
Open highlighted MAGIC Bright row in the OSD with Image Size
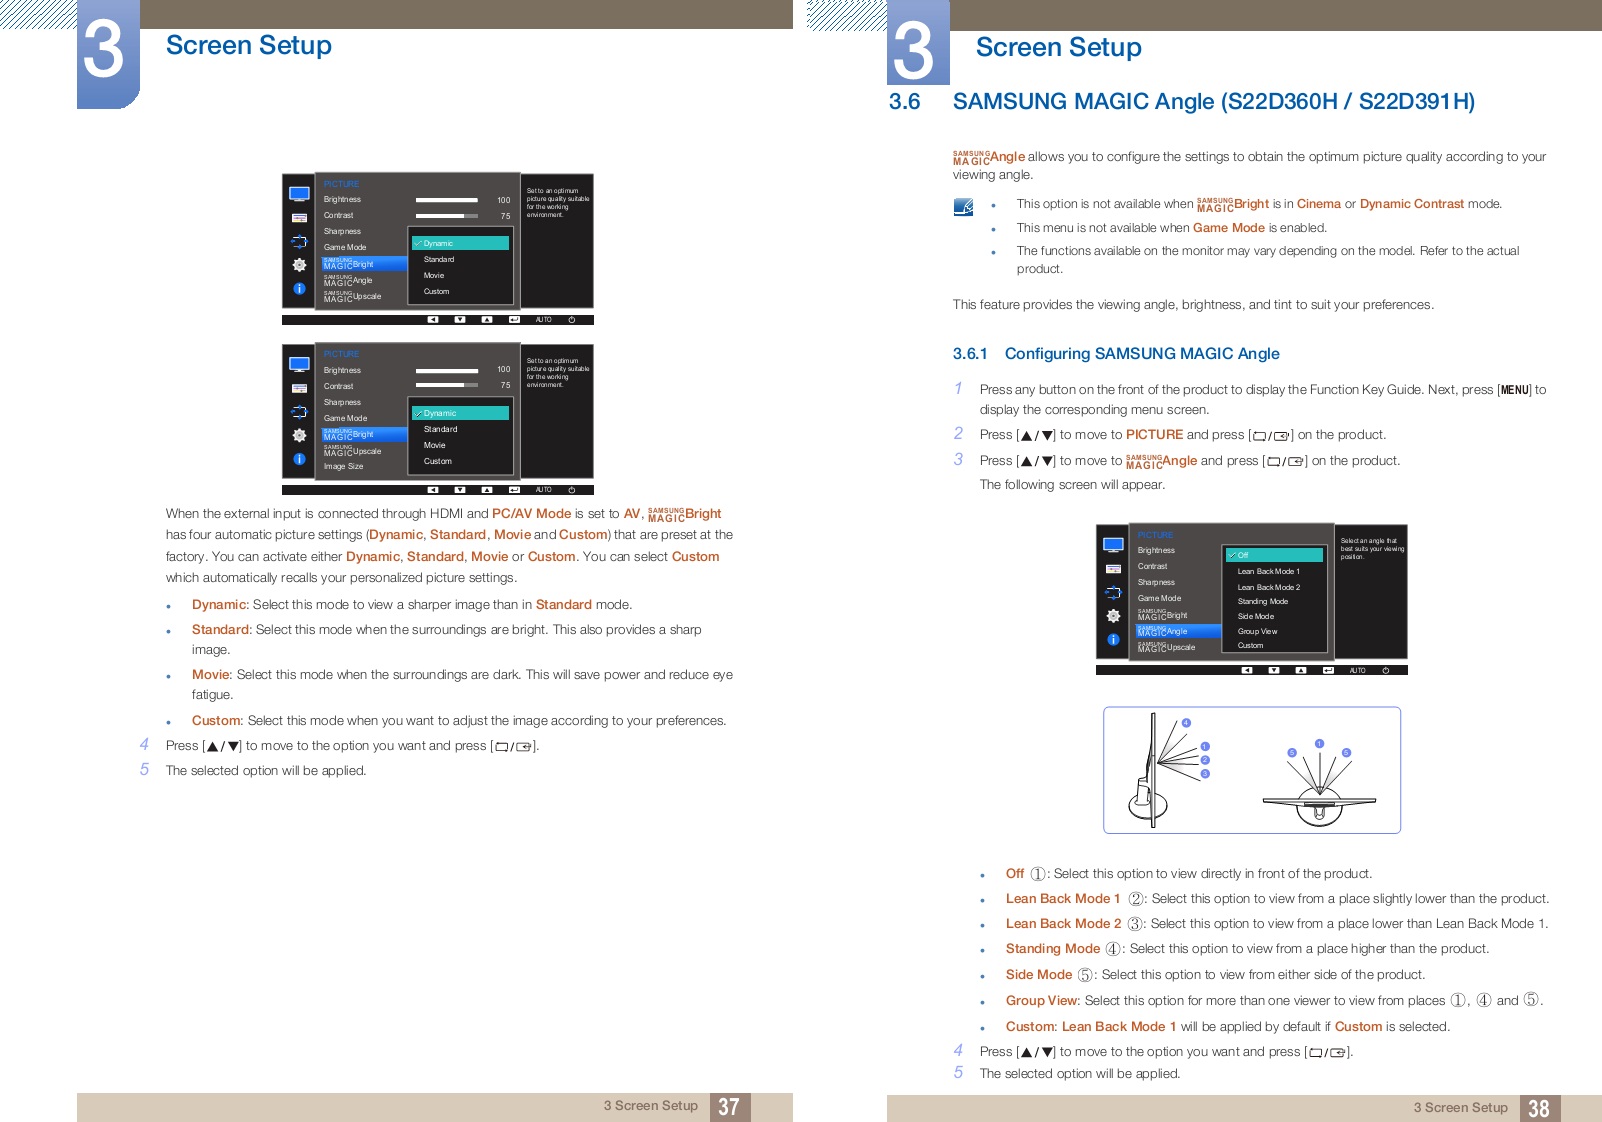[364, 434]
